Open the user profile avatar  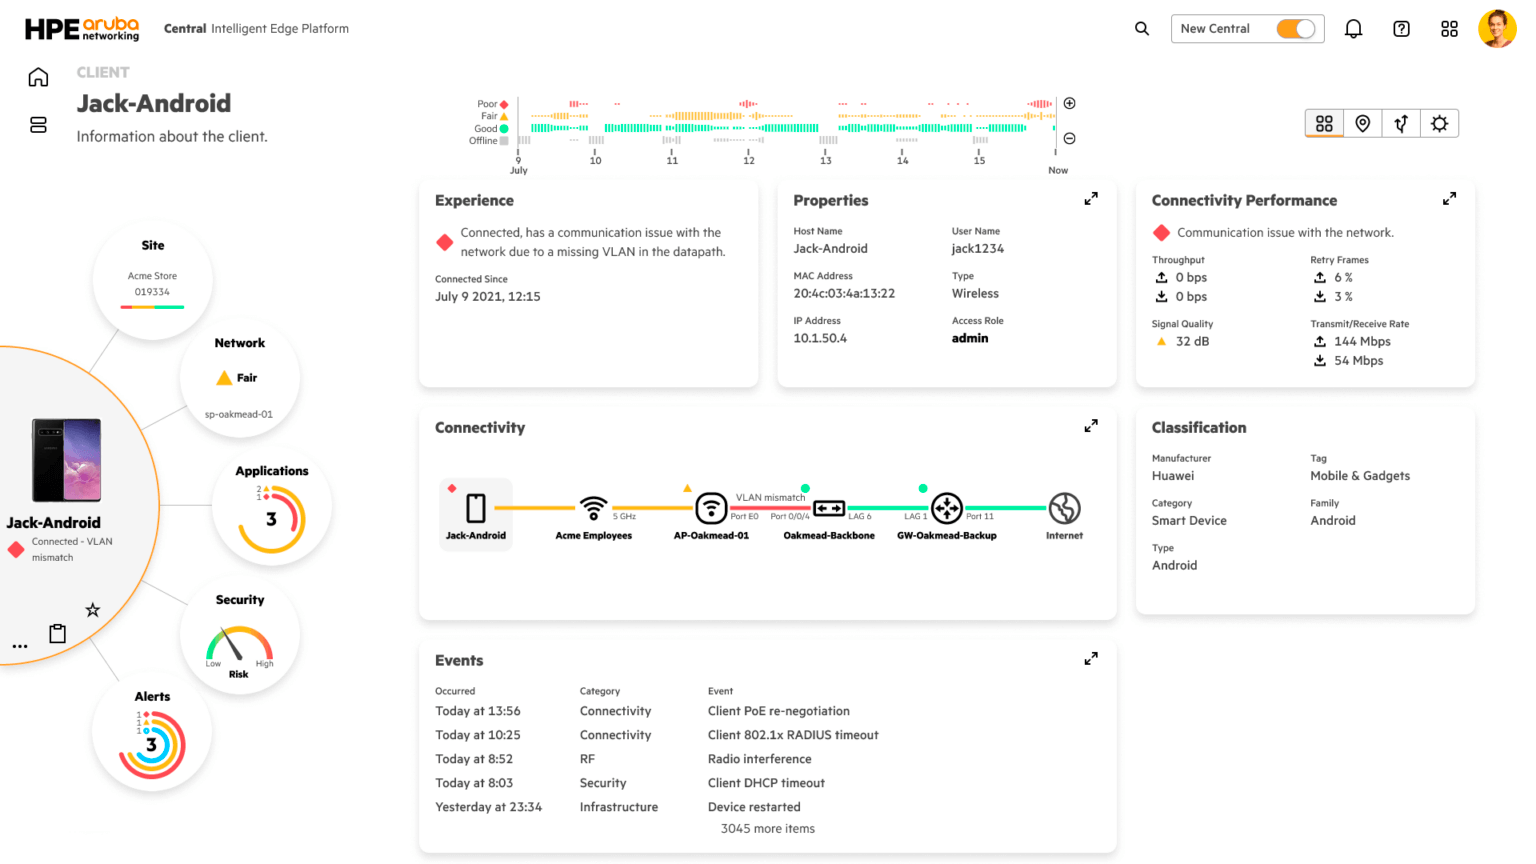coord(1496,29)
